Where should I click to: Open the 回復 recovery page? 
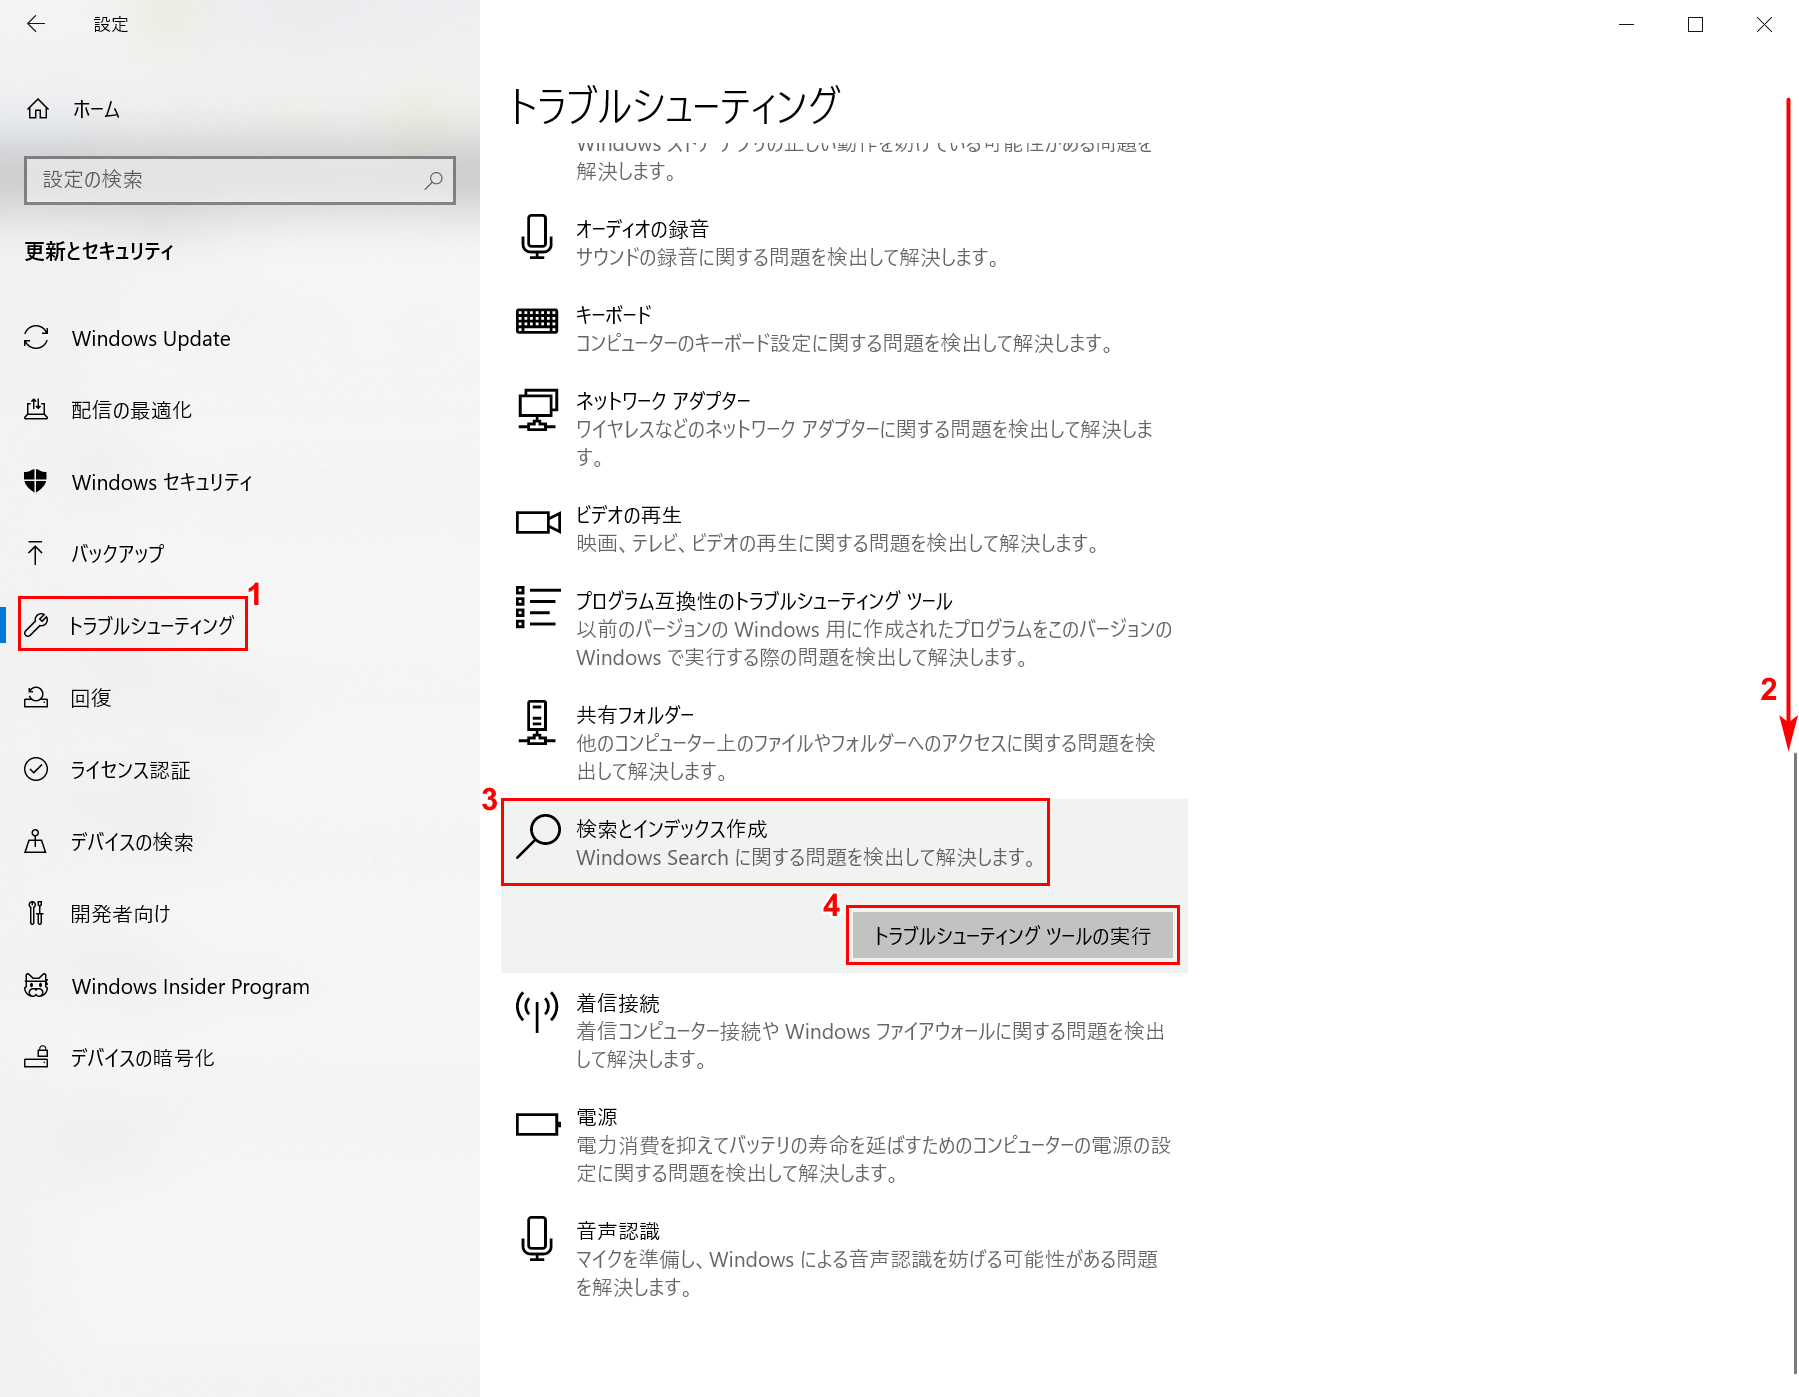[x=90, y=698]
